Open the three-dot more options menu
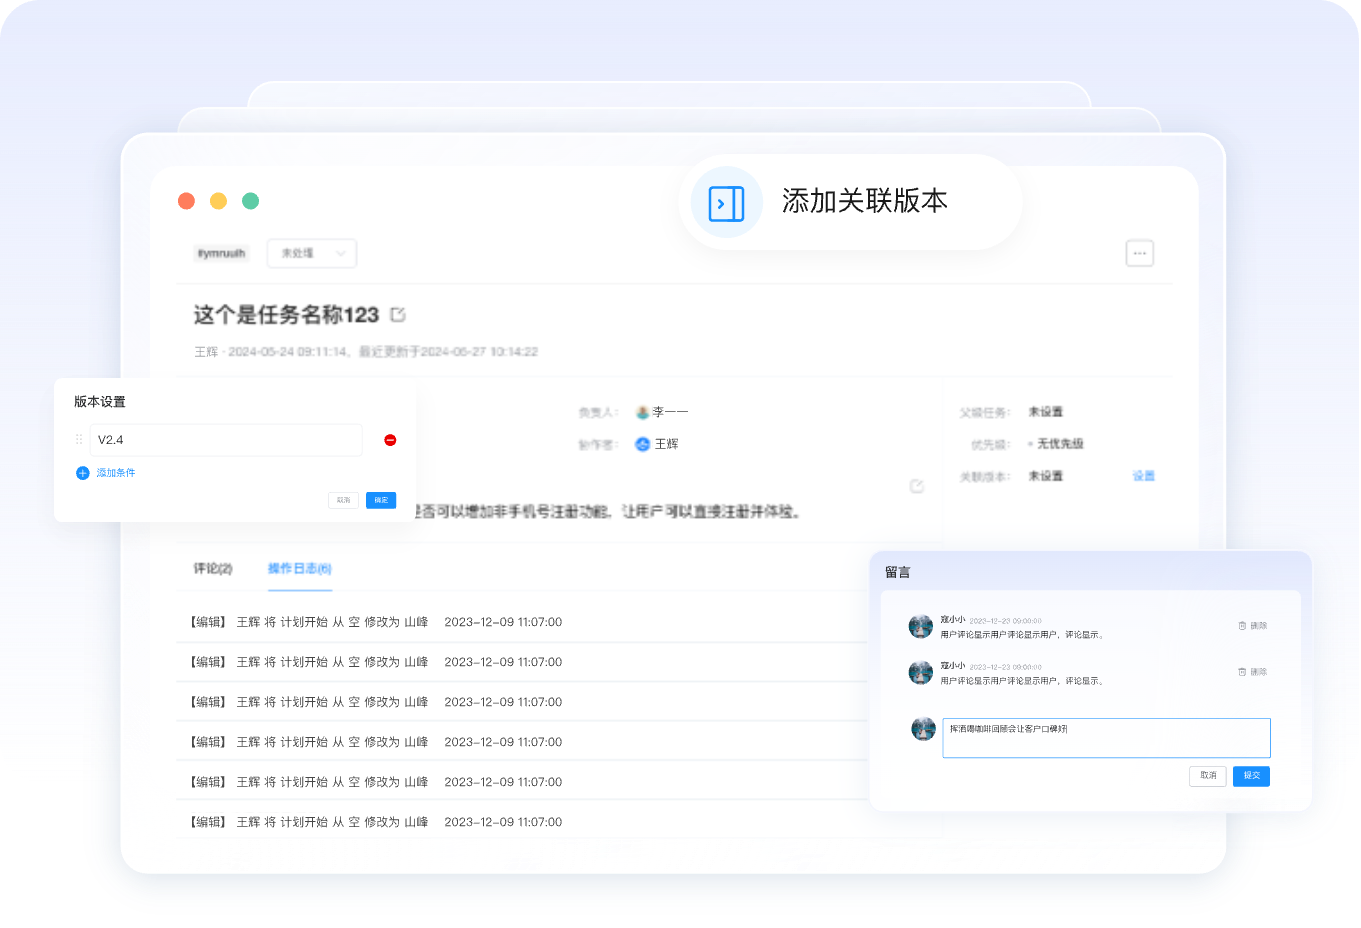 (x=1139, y=253)
